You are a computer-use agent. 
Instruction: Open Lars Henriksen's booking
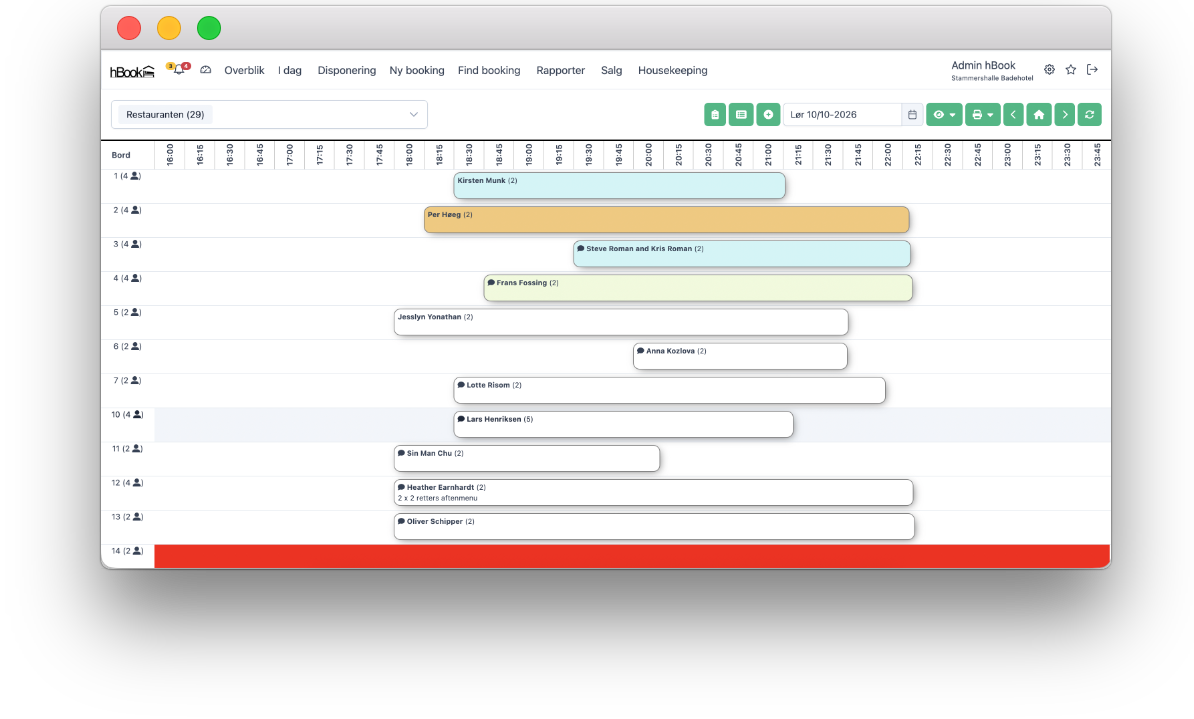(x=624, y=424)
